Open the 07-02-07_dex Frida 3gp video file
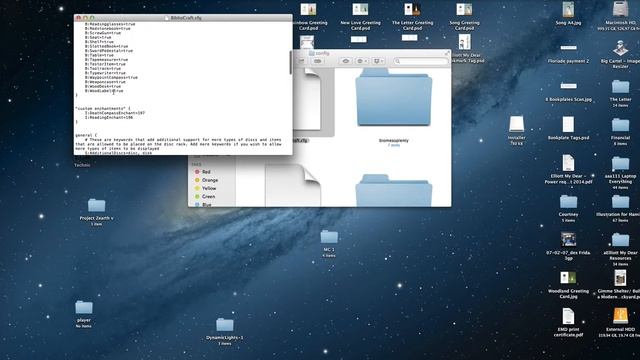640x360 pixels. [x=568, y=240]
